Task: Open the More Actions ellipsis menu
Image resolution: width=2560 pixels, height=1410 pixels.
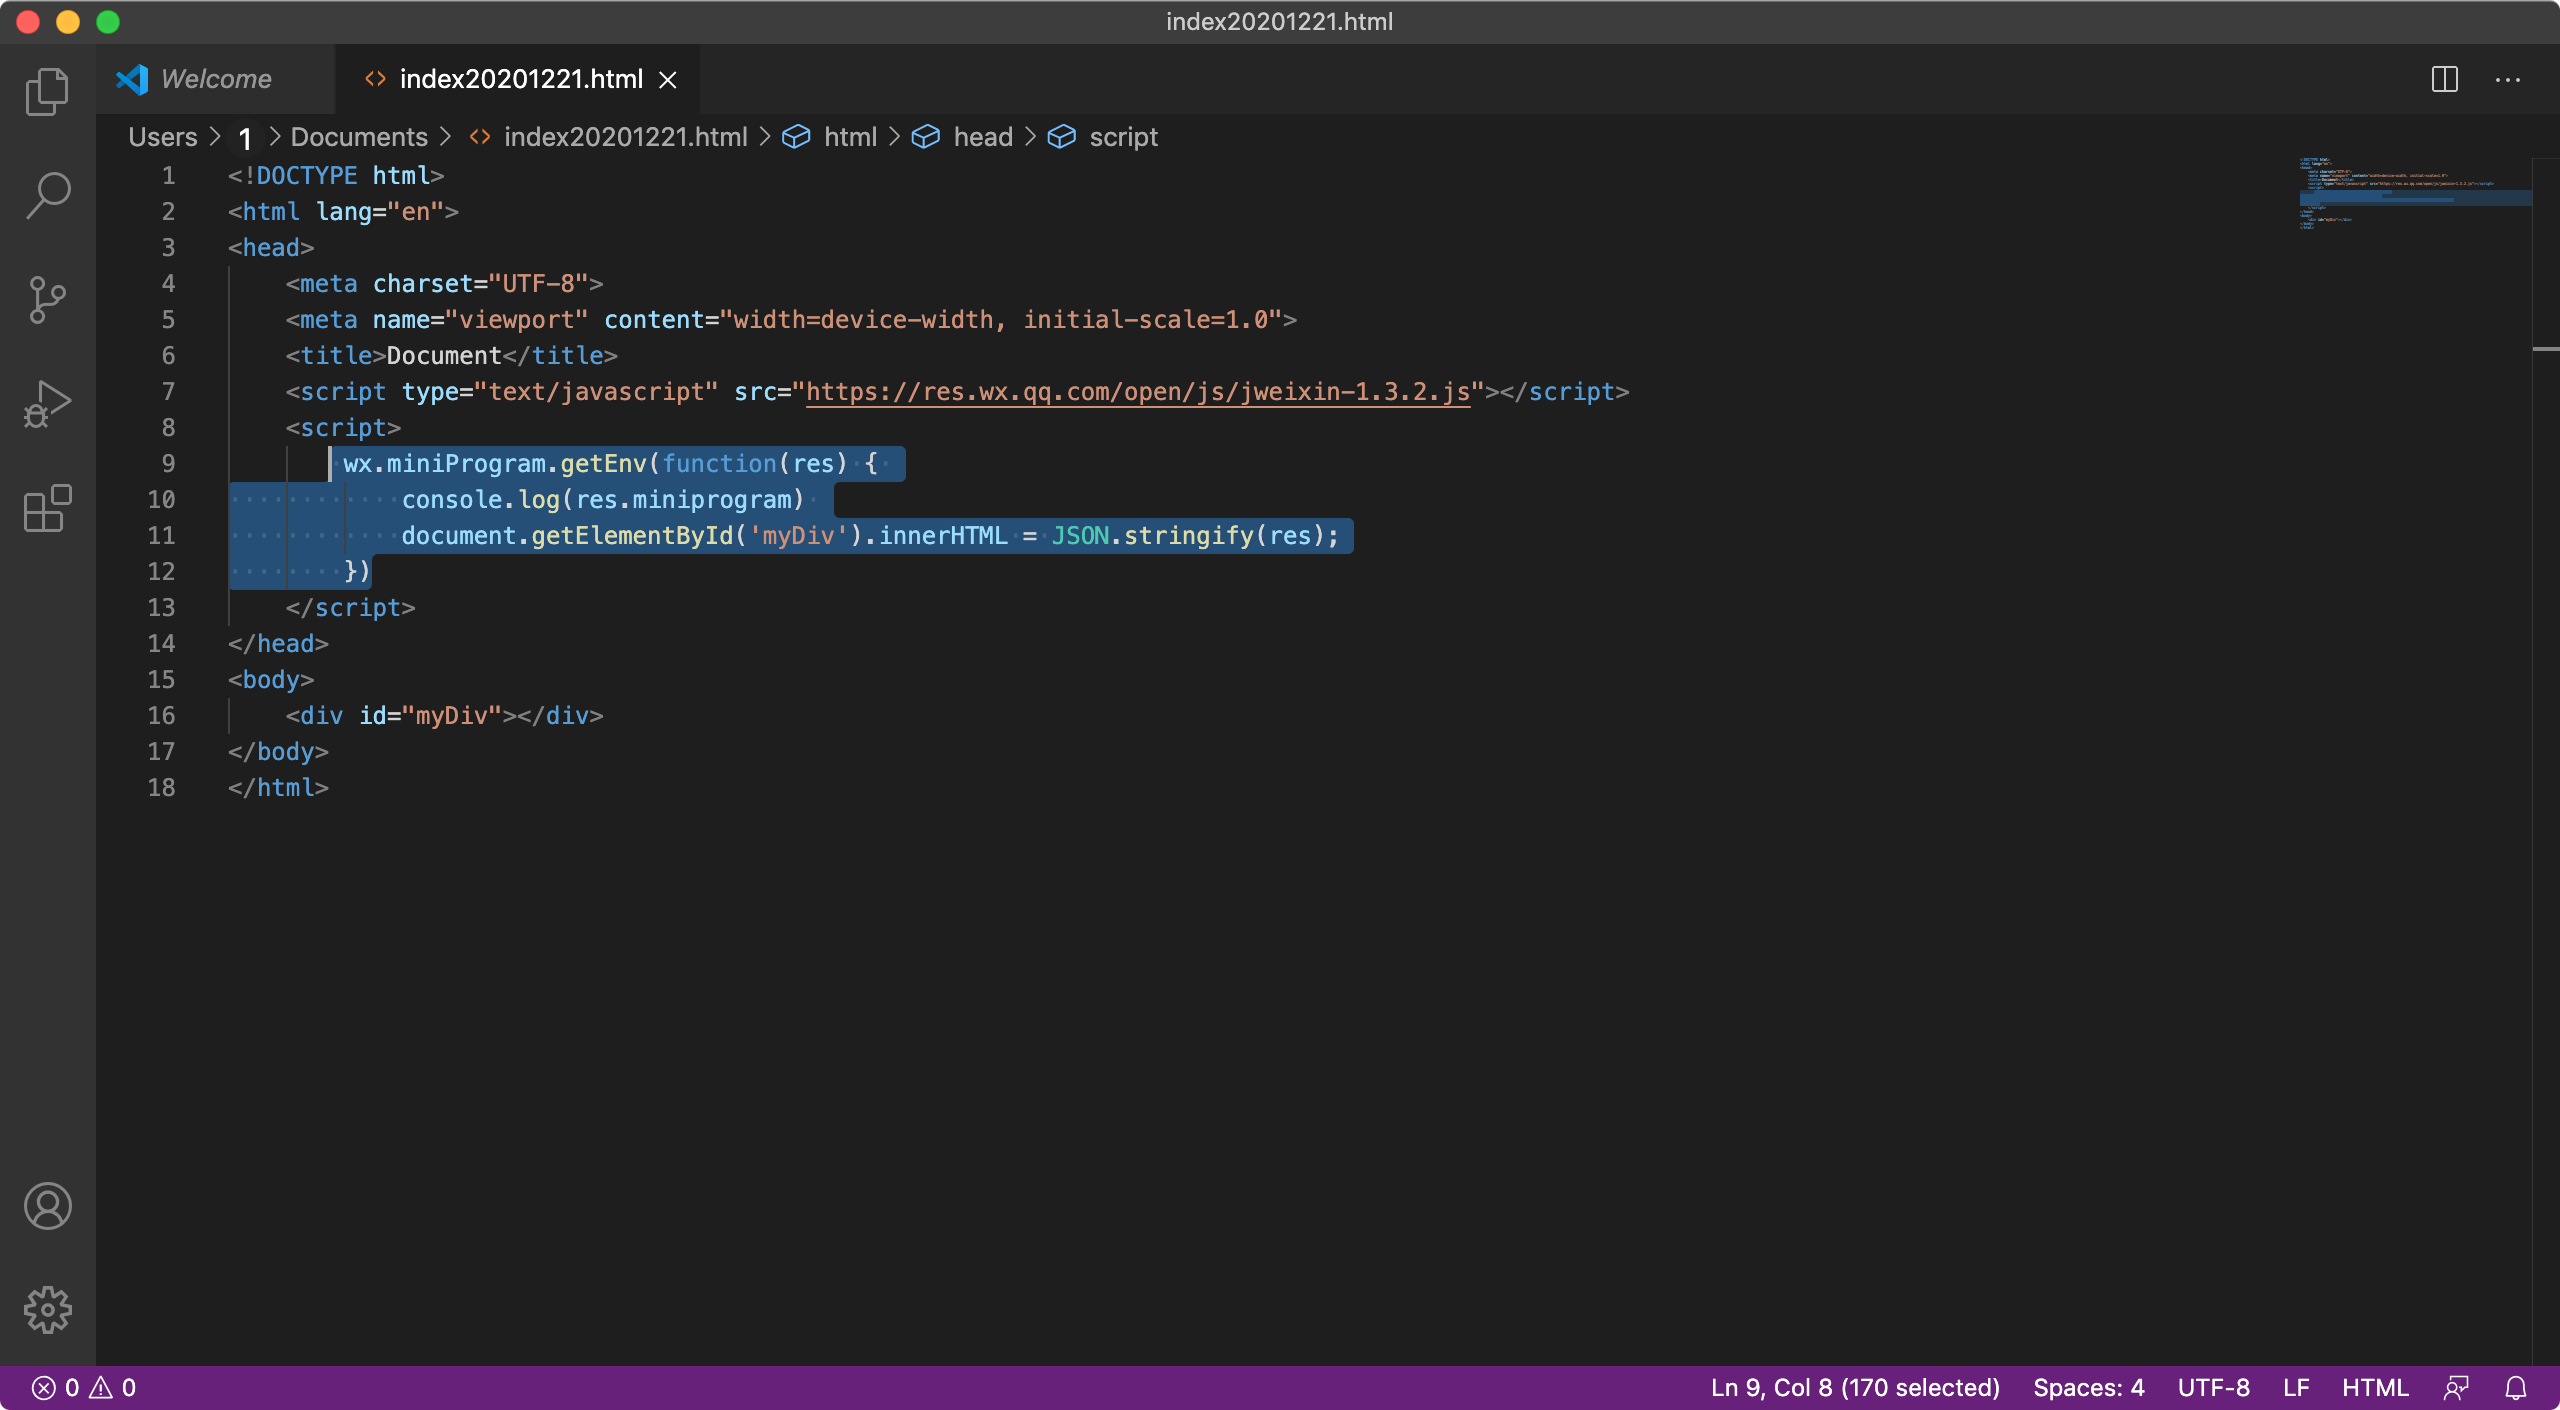Action: (x=2507, y=80)
